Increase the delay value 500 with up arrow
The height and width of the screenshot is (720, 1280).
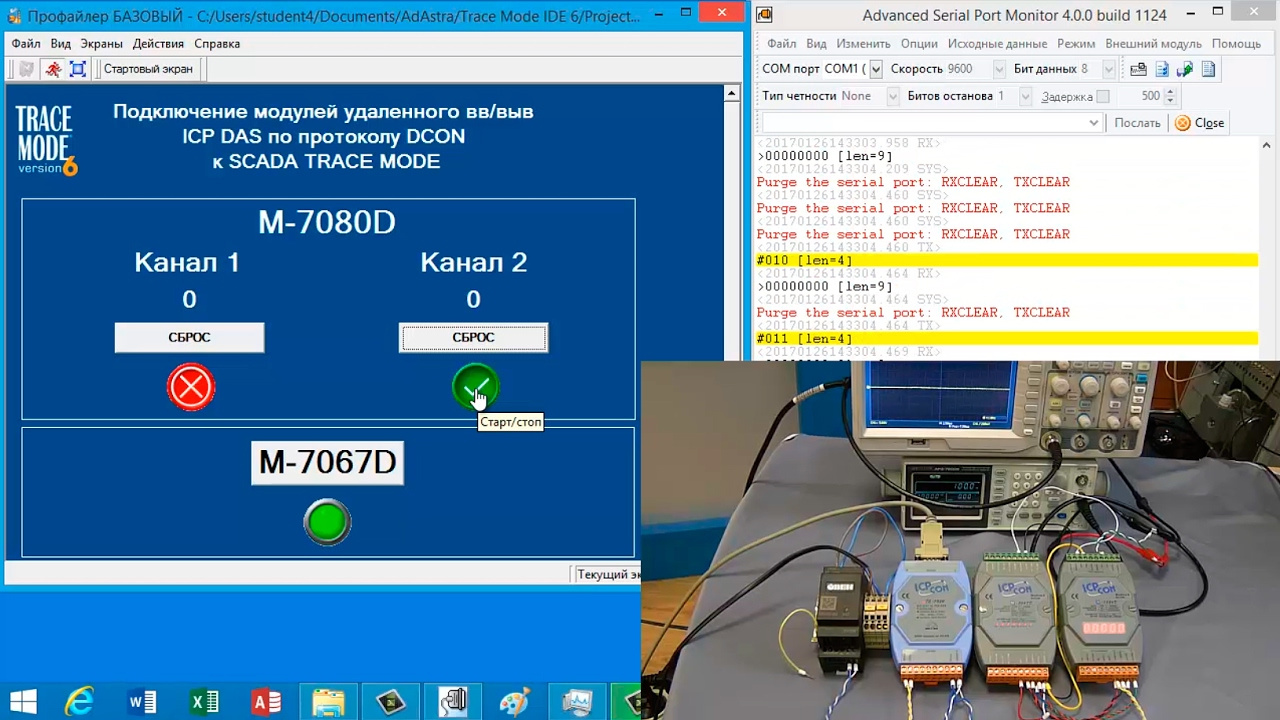pyautogui.click(x=1169, y=91)
